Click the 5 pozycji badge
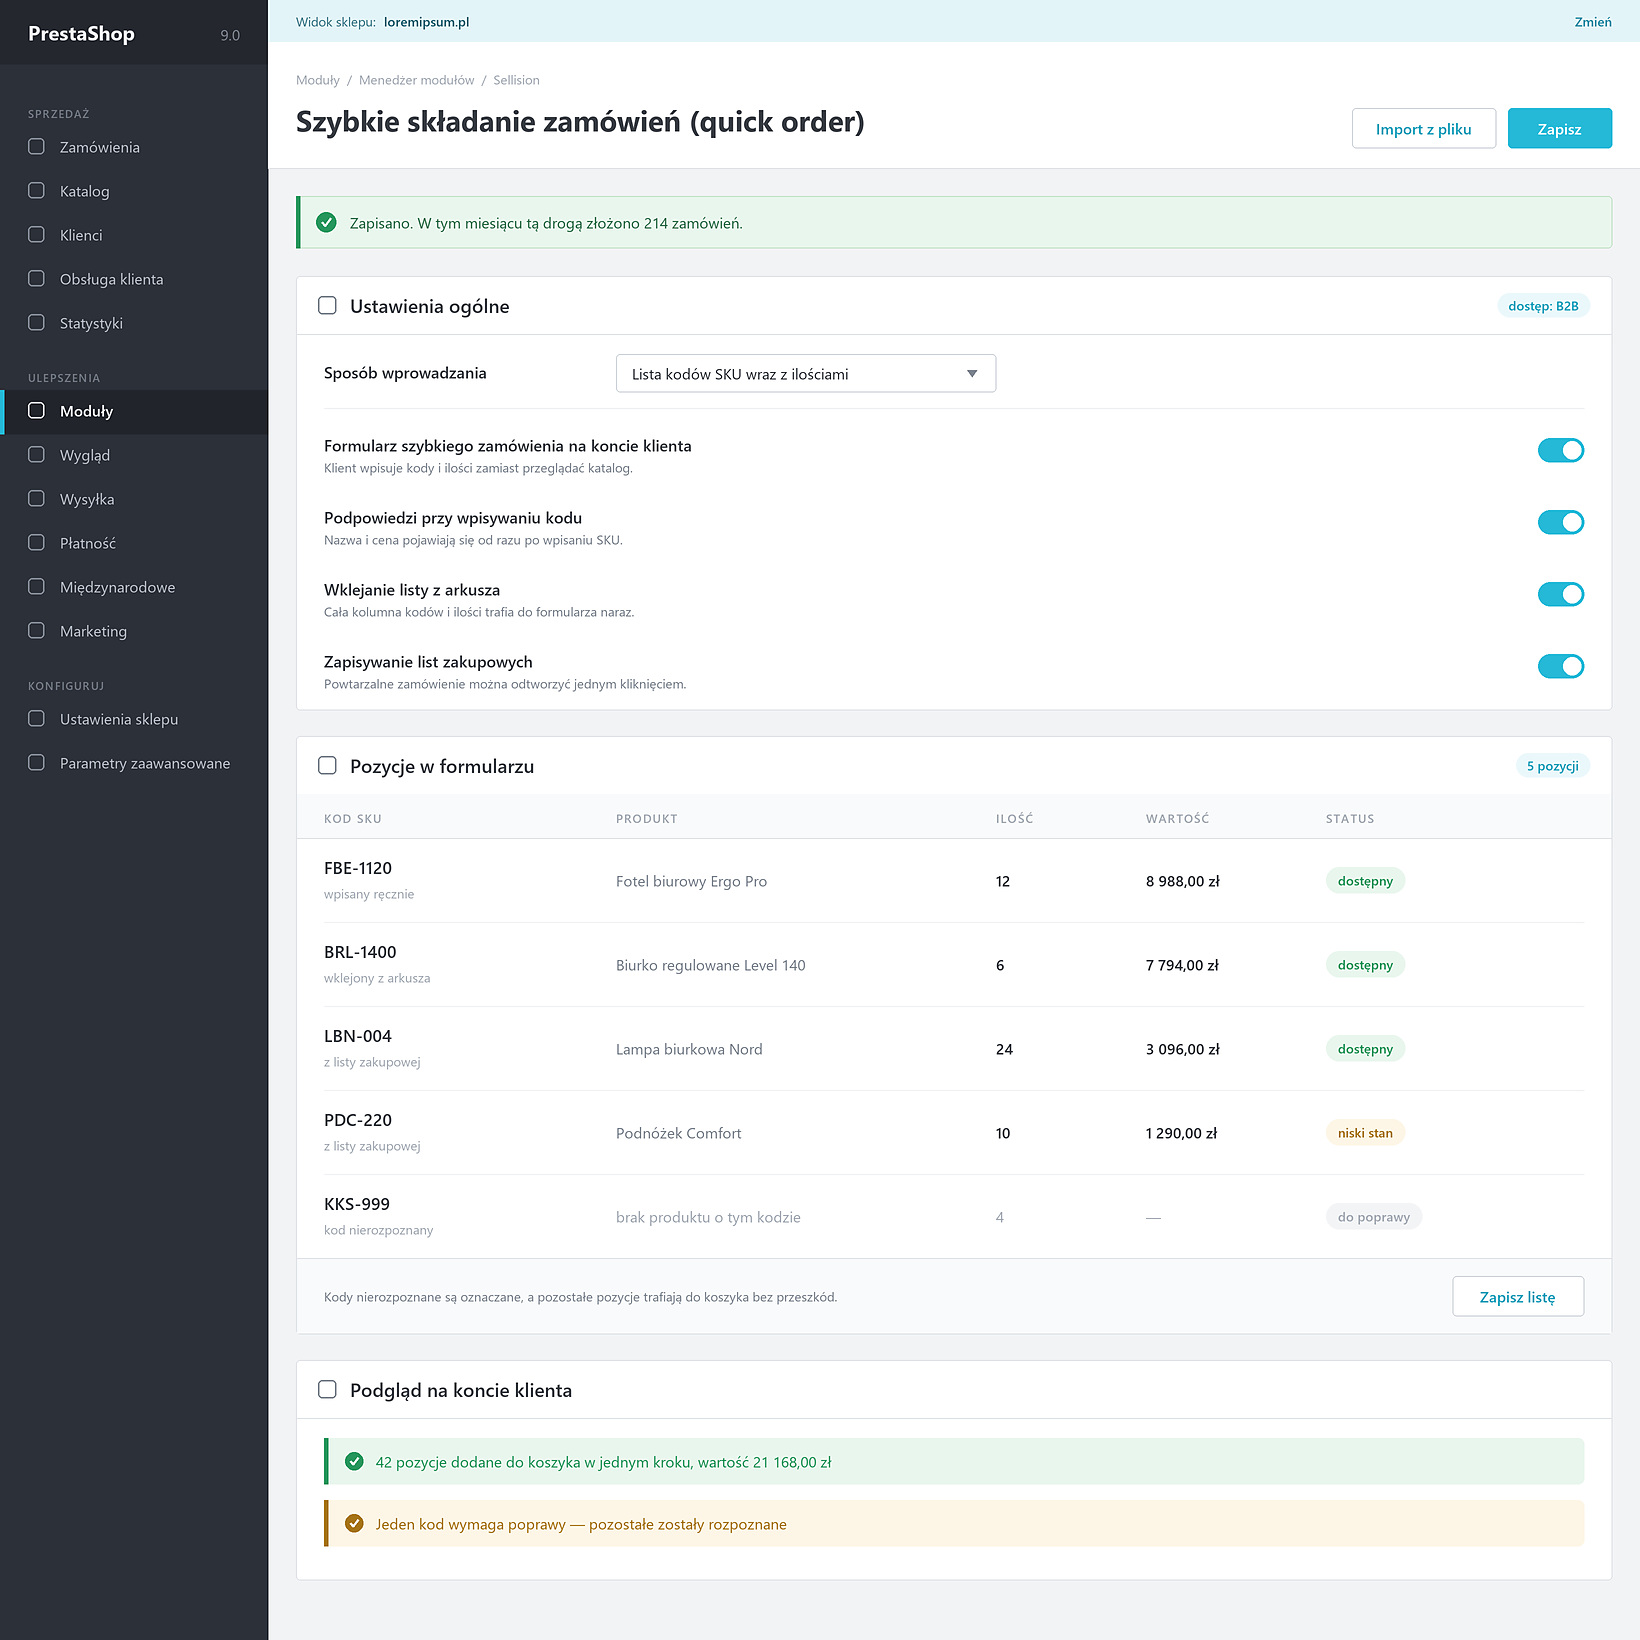The image size is (1640, 1640). [1552, 766]
